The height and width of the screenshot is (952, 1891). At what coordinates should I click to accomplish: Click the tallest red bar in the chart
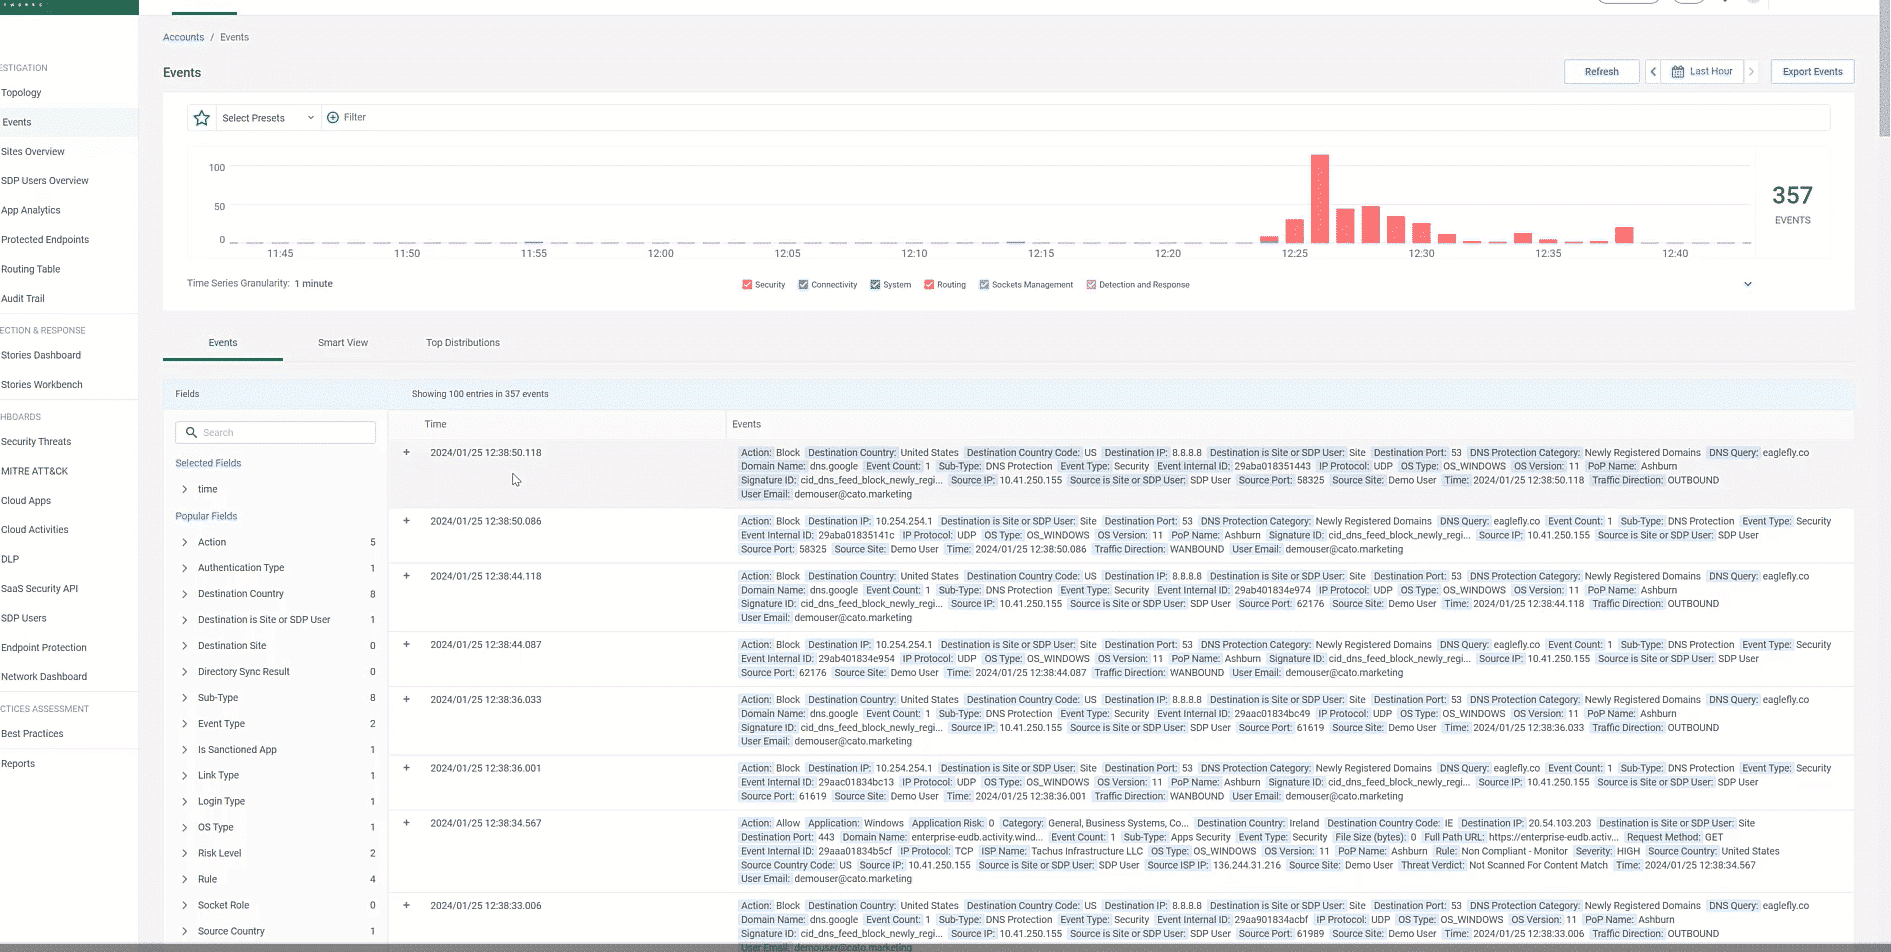(1320, 199)
